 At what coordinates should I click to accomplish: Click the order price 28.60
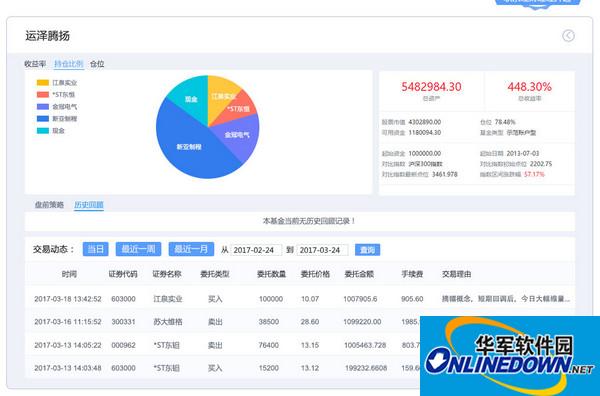pos(310,322)
